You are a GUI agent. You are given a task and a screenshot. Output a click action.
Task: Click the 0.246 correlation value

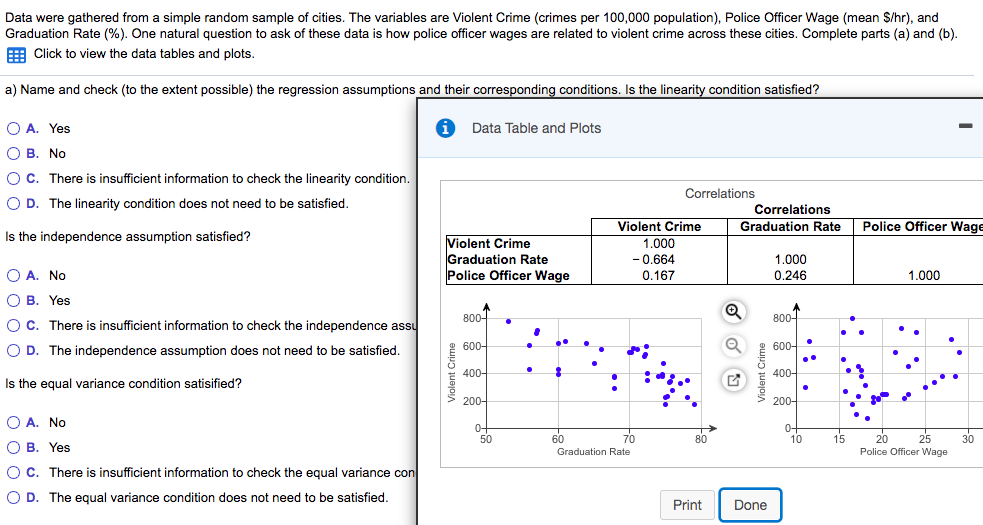point(791,275)
